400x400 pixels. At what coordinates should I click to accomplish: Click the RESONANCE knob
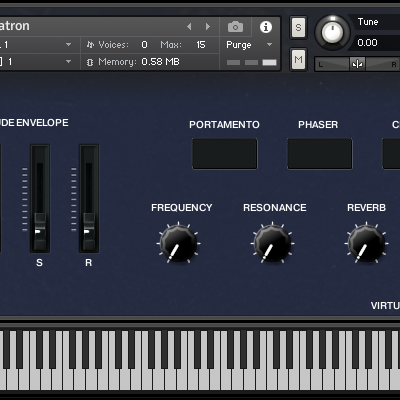point(272,243)
